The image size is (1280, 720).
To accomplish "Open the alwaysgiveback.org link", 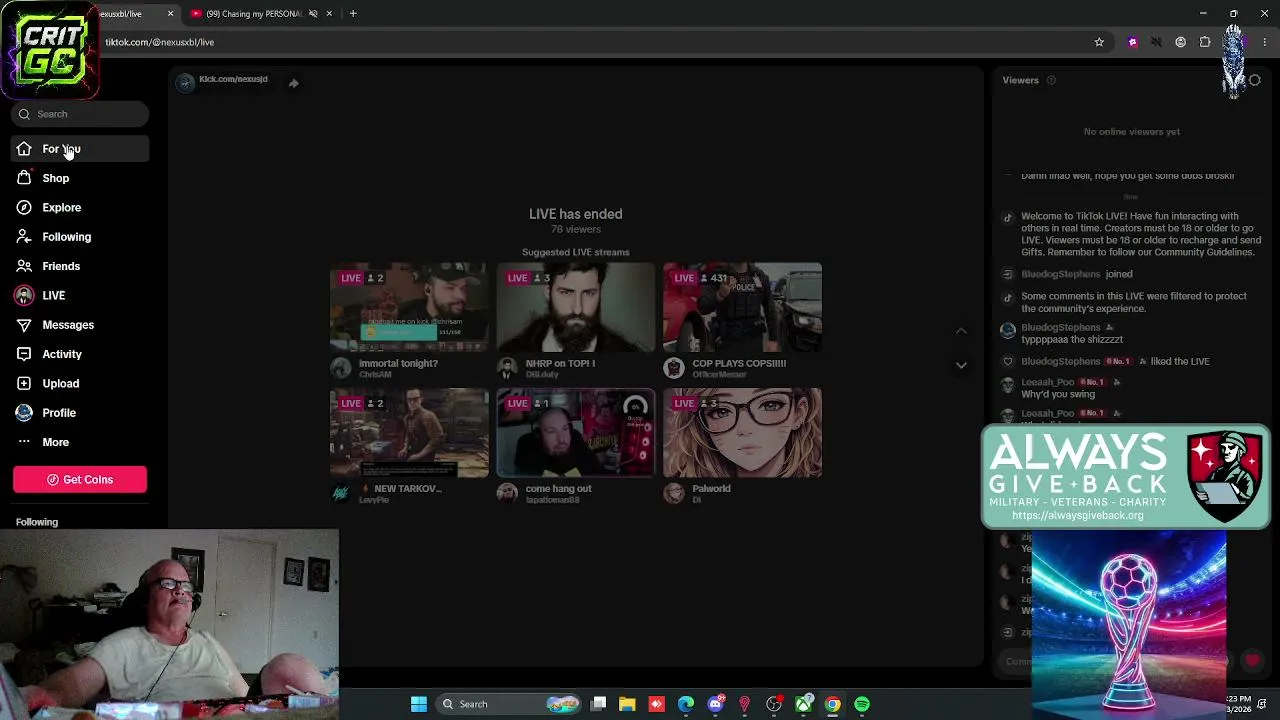I will point(1077,516).
